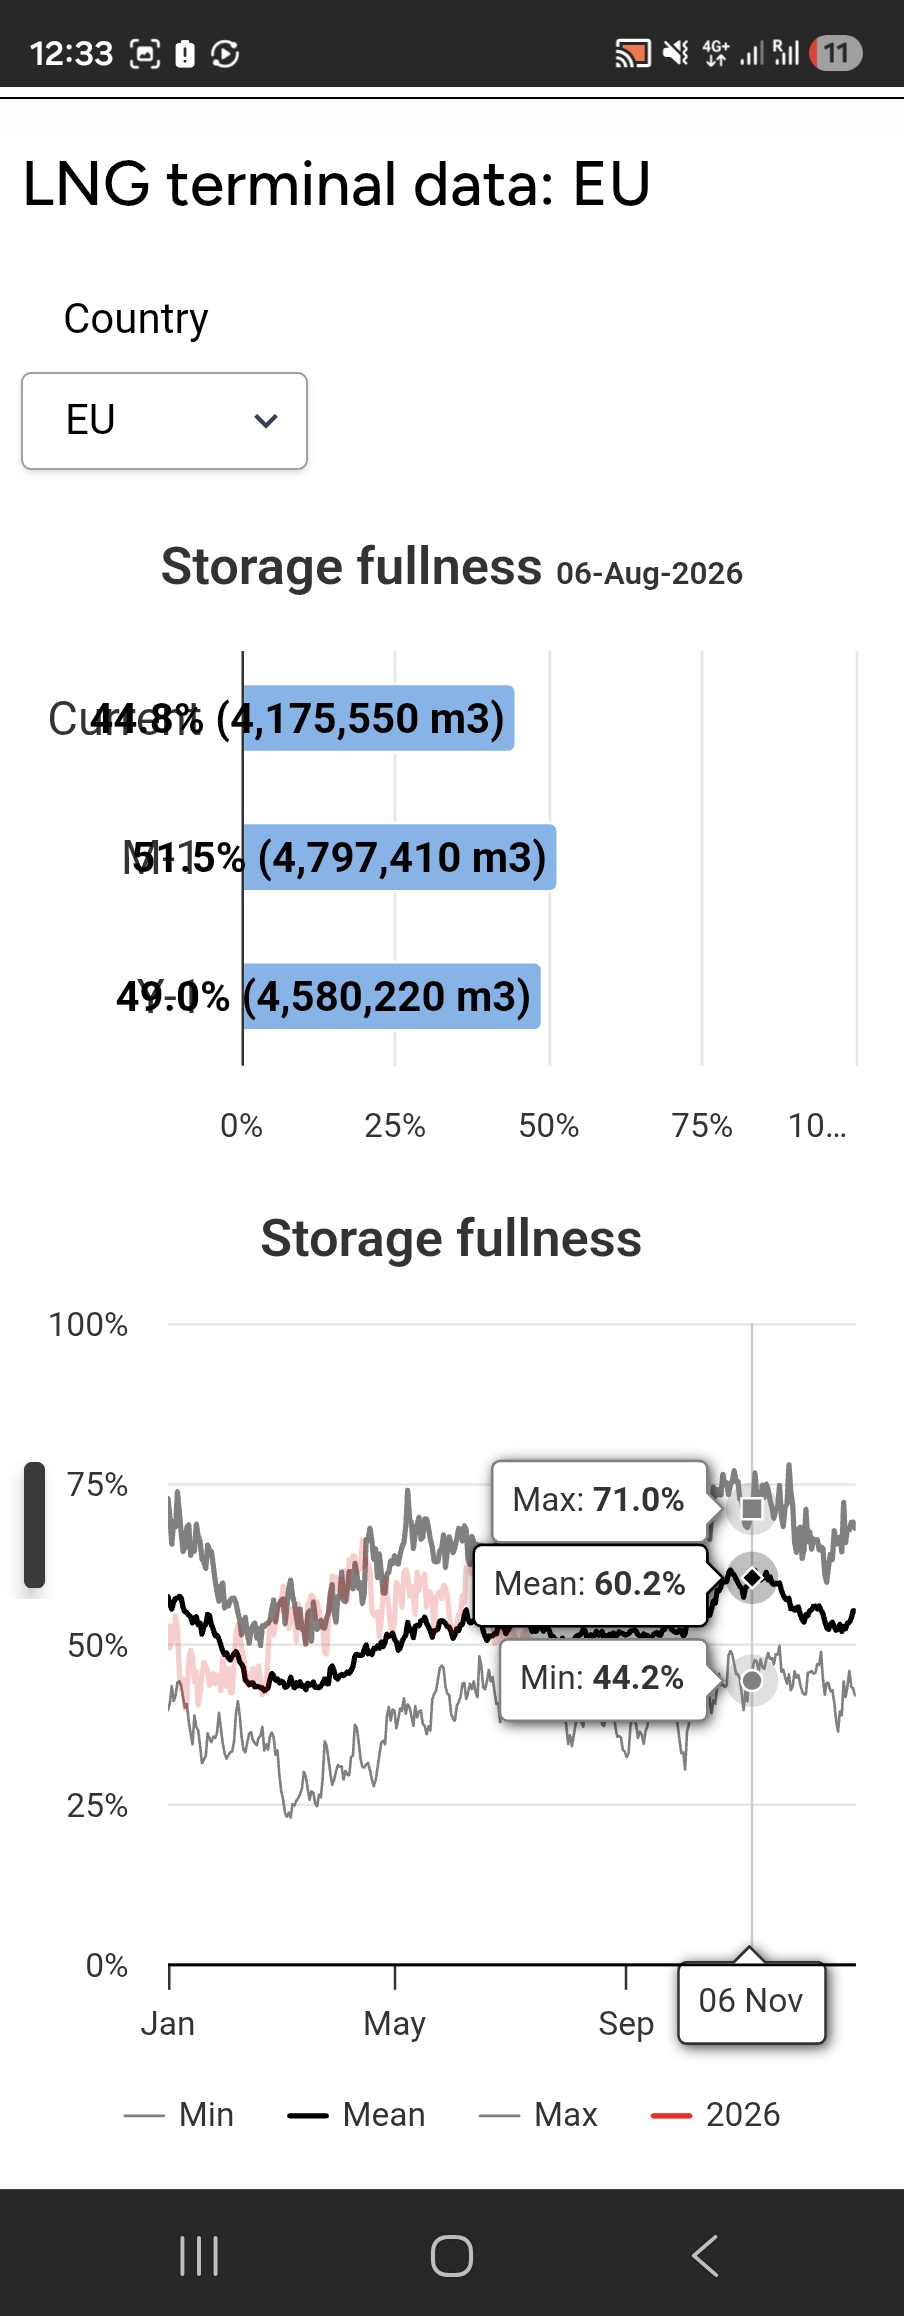Toggle the Max series legend entry
Image resolution: width=904 pixels, height=2316 pixels.
(x=538, y=2114)
